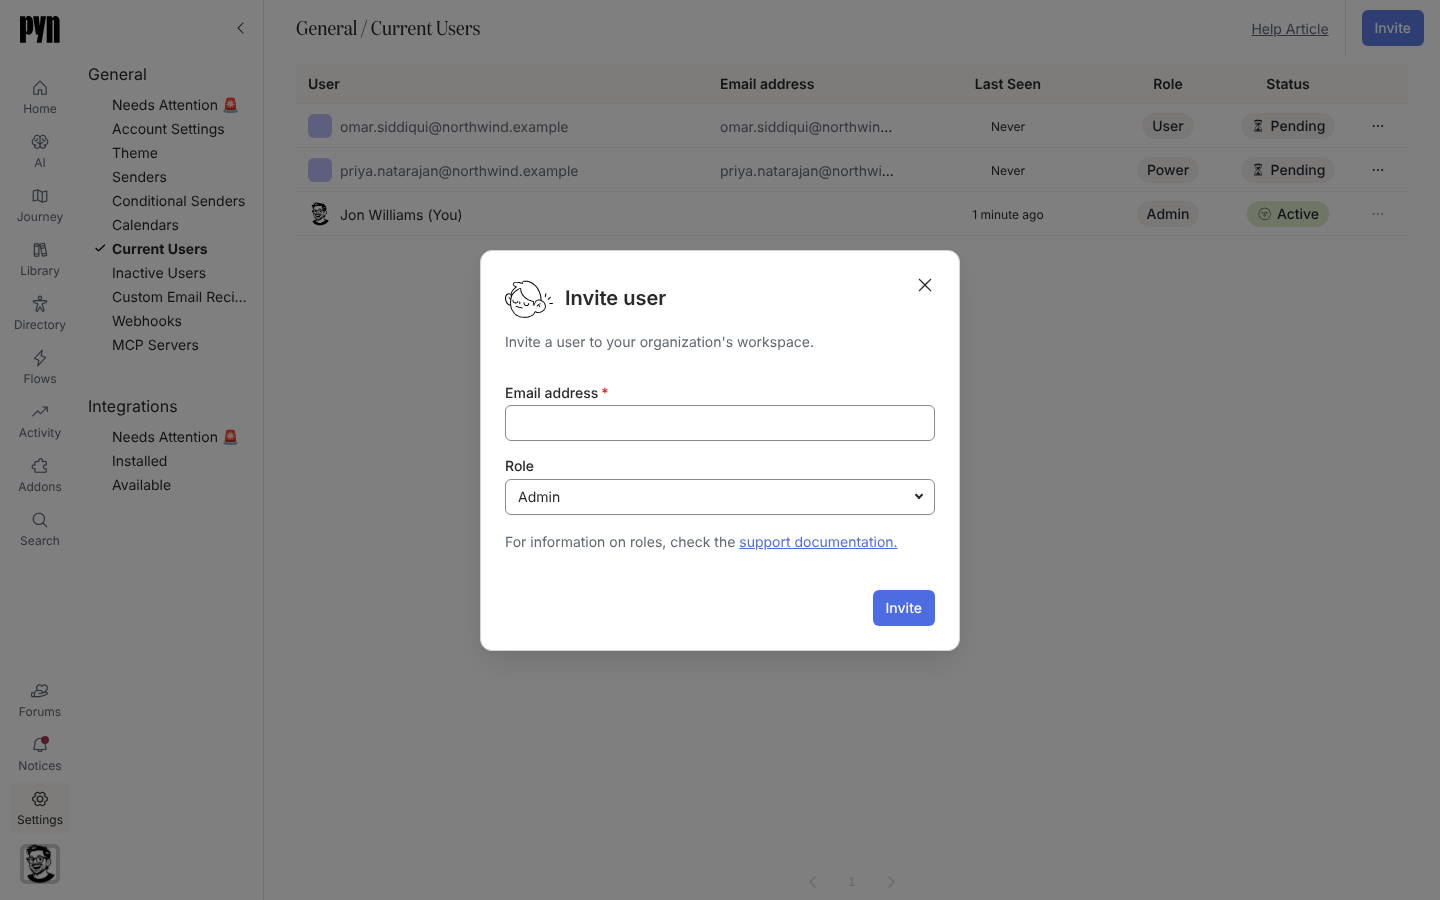
Task: Open the Role dropdown in dialog
Action: click(x=720, y=497)
